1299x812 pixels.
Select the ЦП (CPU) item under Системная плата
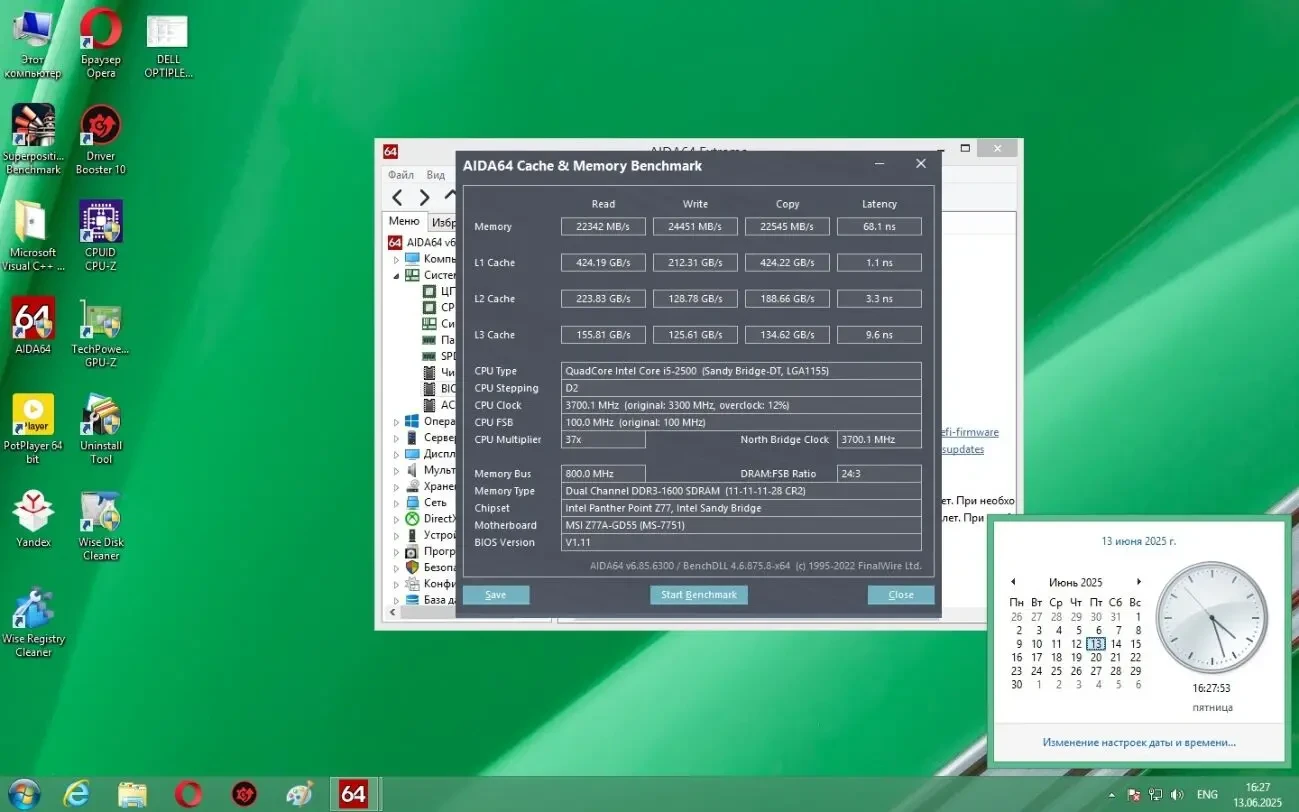(x=430, y=291)
